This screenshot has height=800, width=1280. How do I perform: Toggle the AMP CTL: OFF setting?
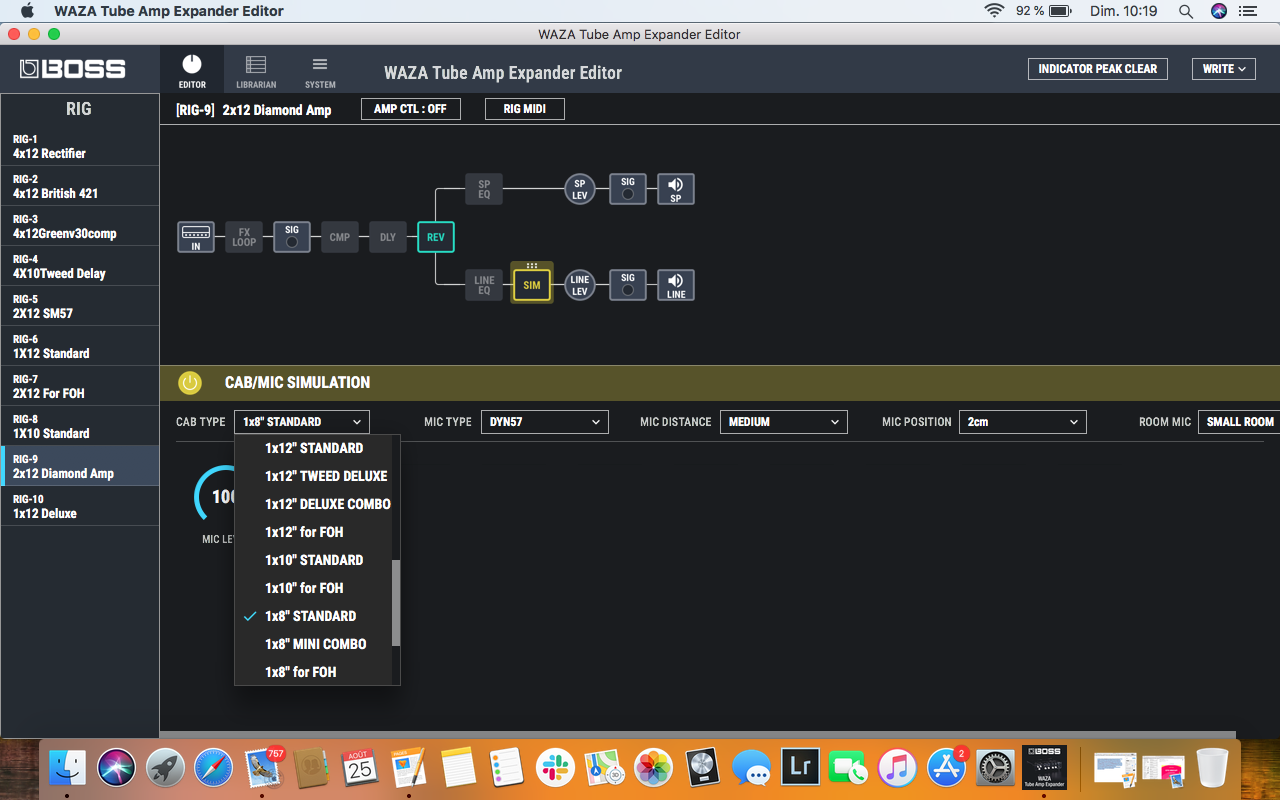click(x=410, y=108)
